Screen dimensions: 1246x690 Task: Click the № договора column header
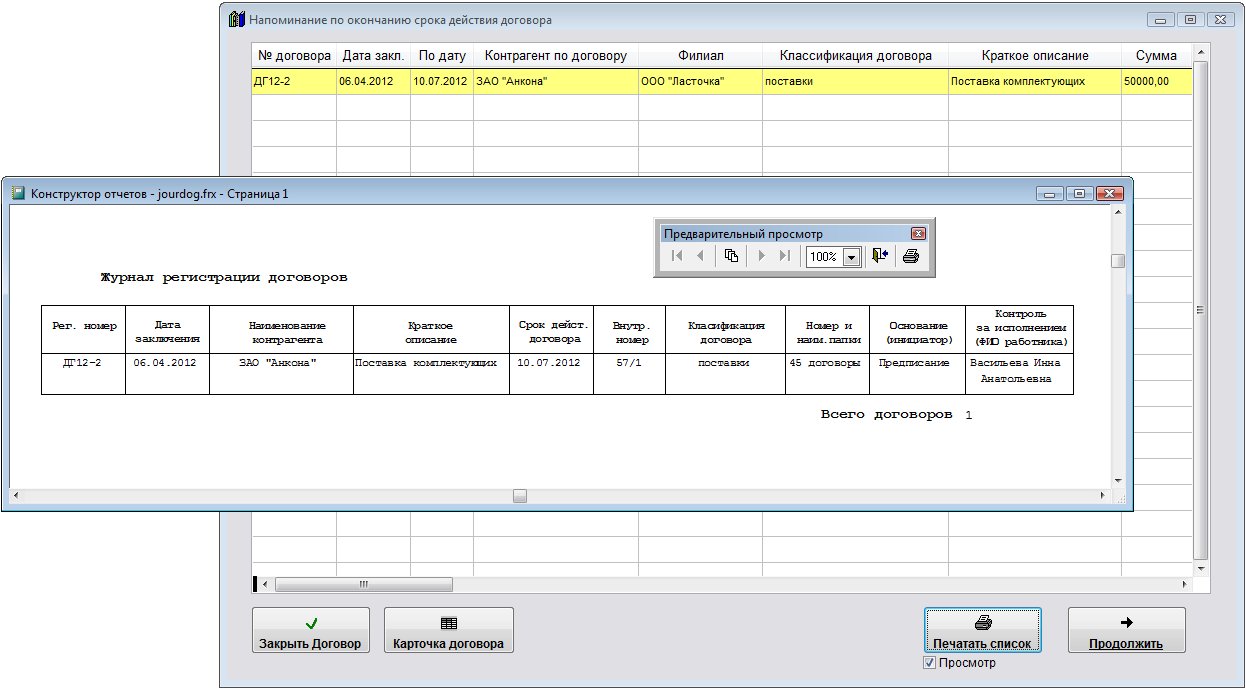[294, 56]
